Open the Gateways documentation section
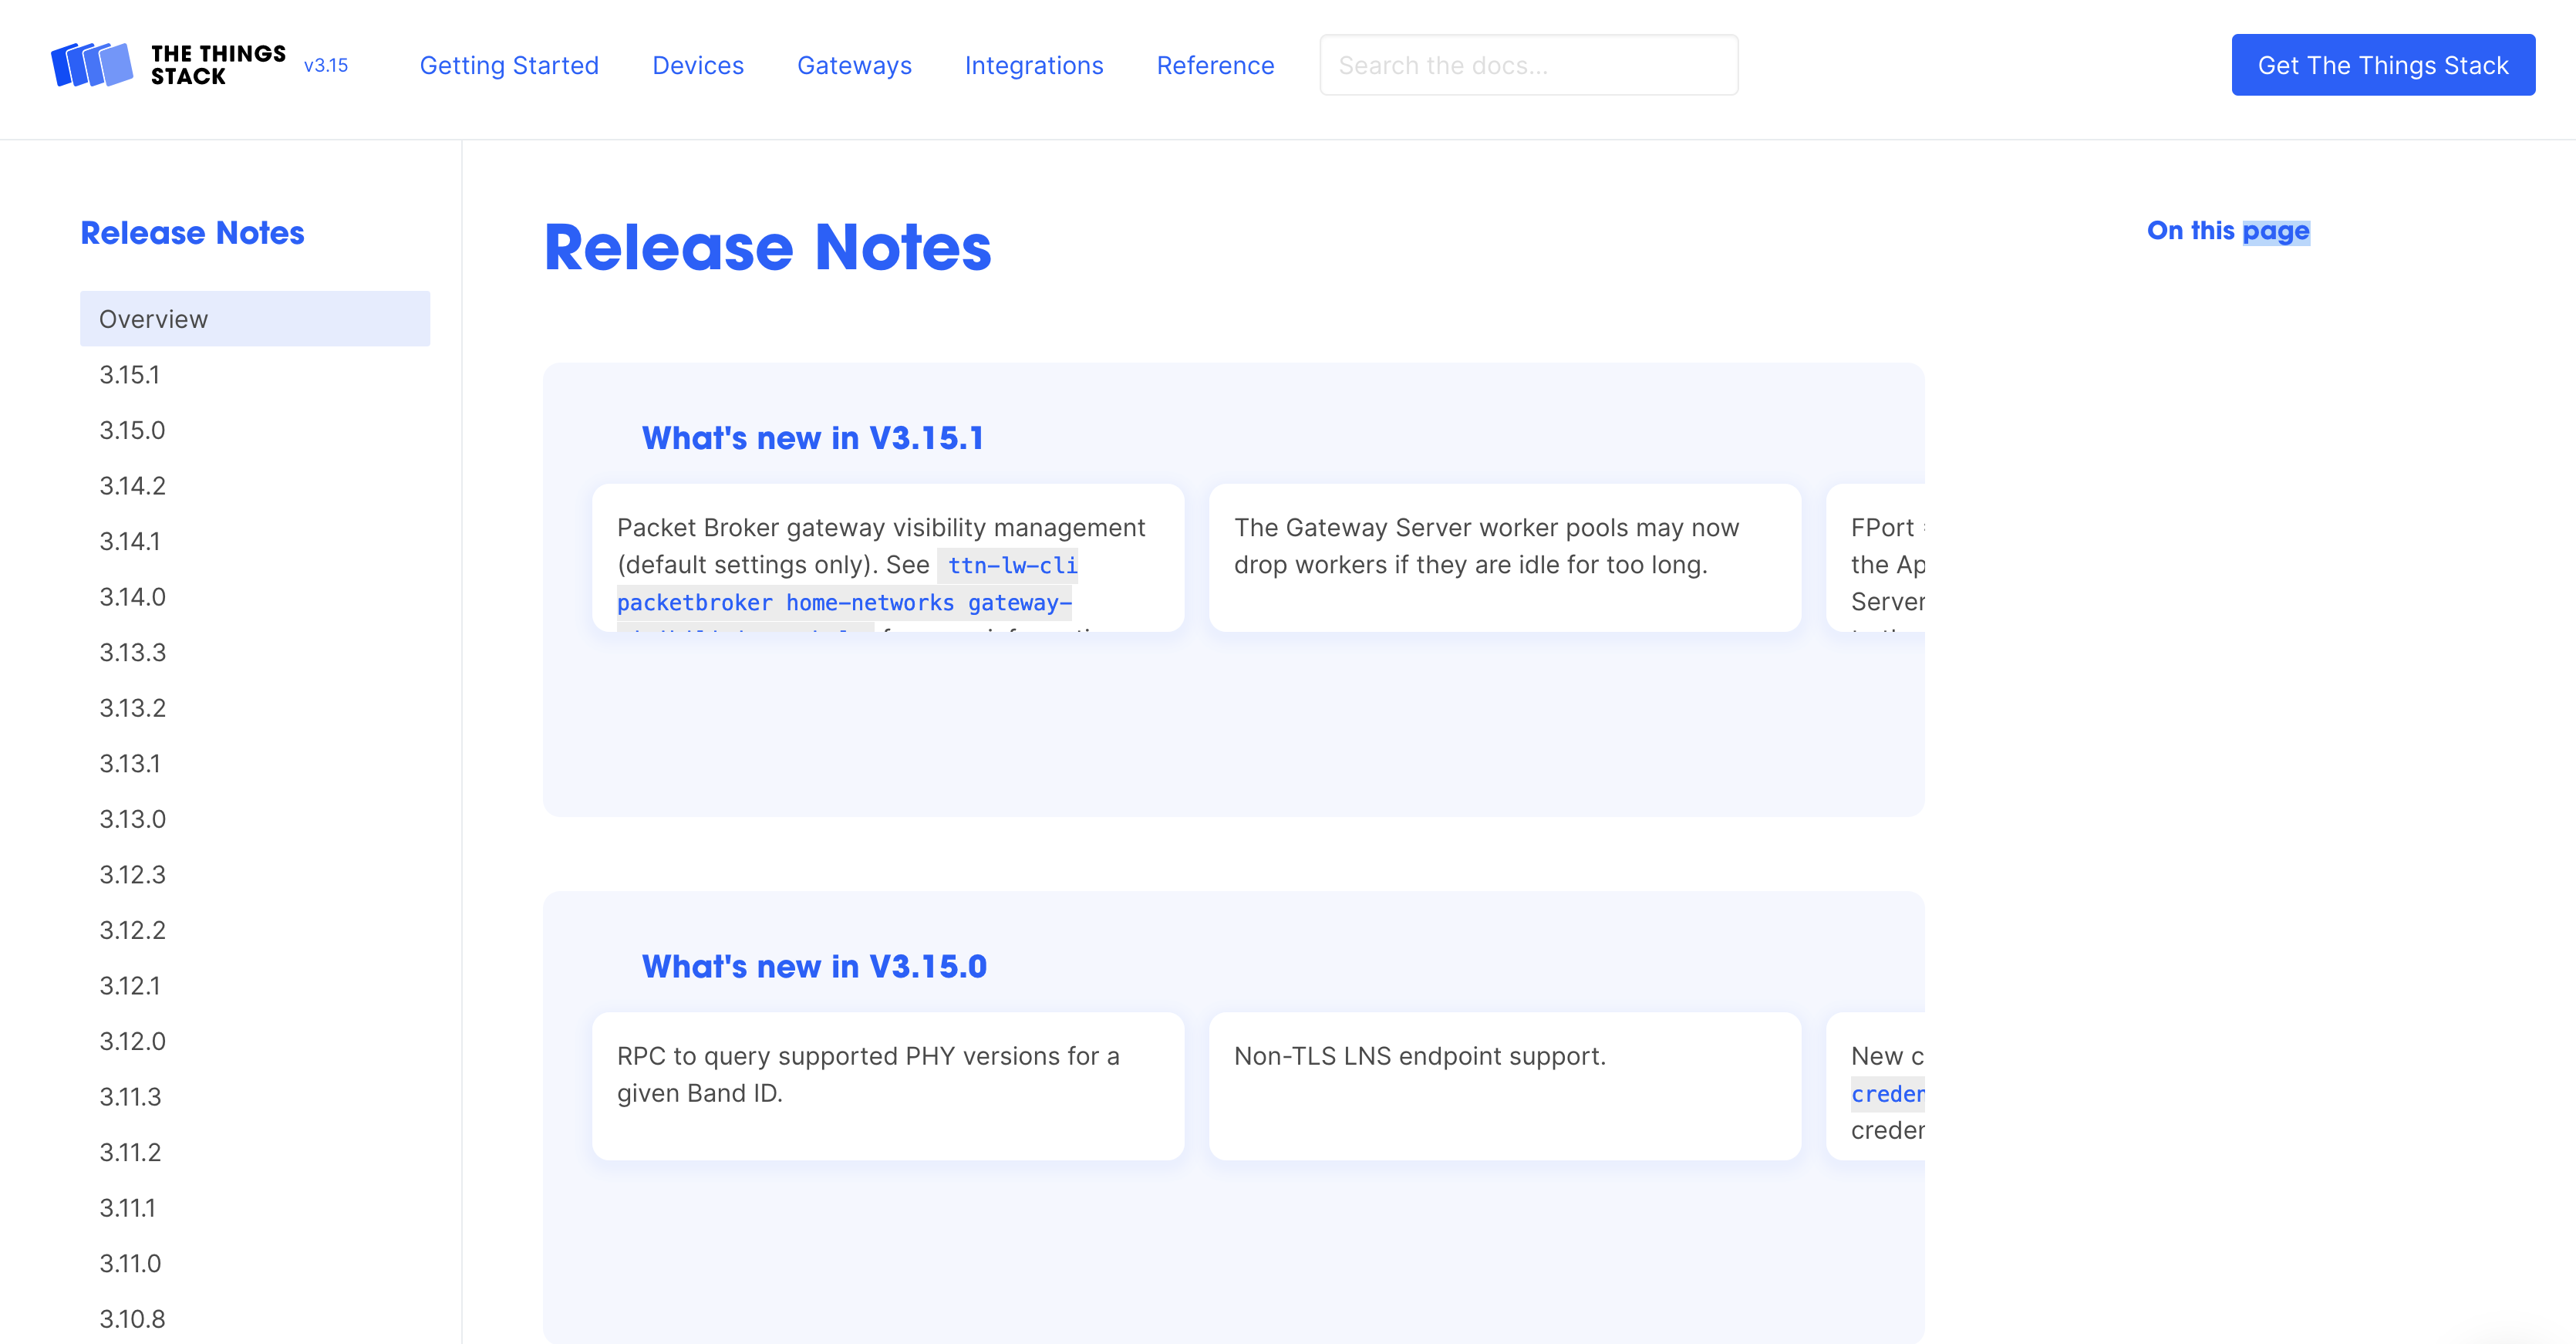 854,64
